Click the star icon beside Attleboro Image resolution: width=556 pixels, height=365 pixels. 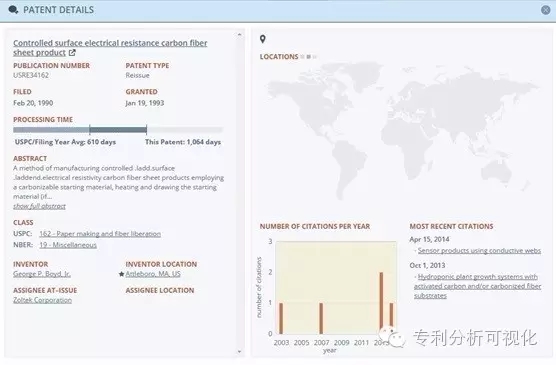(x=122, y=274)
